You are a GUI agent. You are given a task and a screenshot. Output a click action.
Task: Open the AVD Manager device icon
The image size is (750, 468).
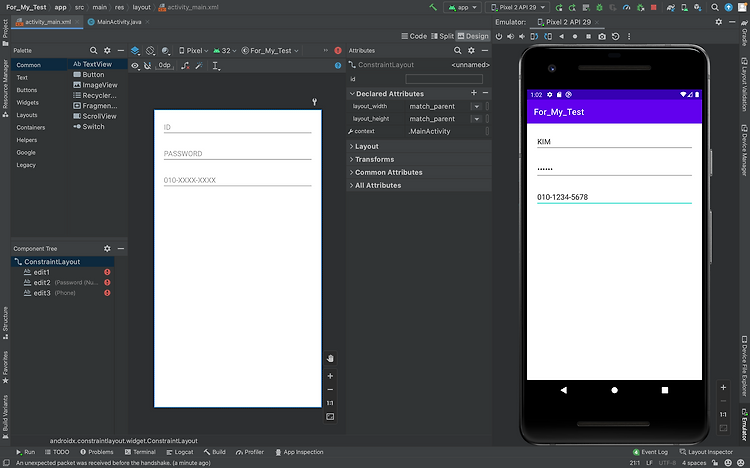coord(684,8)
